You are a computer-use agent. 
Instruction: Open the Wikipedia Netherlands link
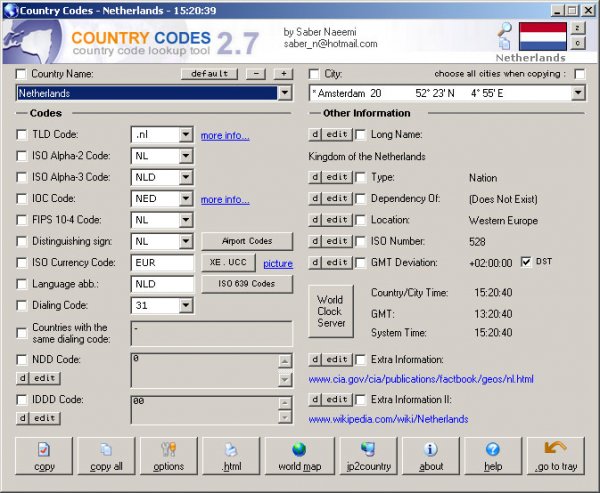pyautogui.click(x=388, y=419)
